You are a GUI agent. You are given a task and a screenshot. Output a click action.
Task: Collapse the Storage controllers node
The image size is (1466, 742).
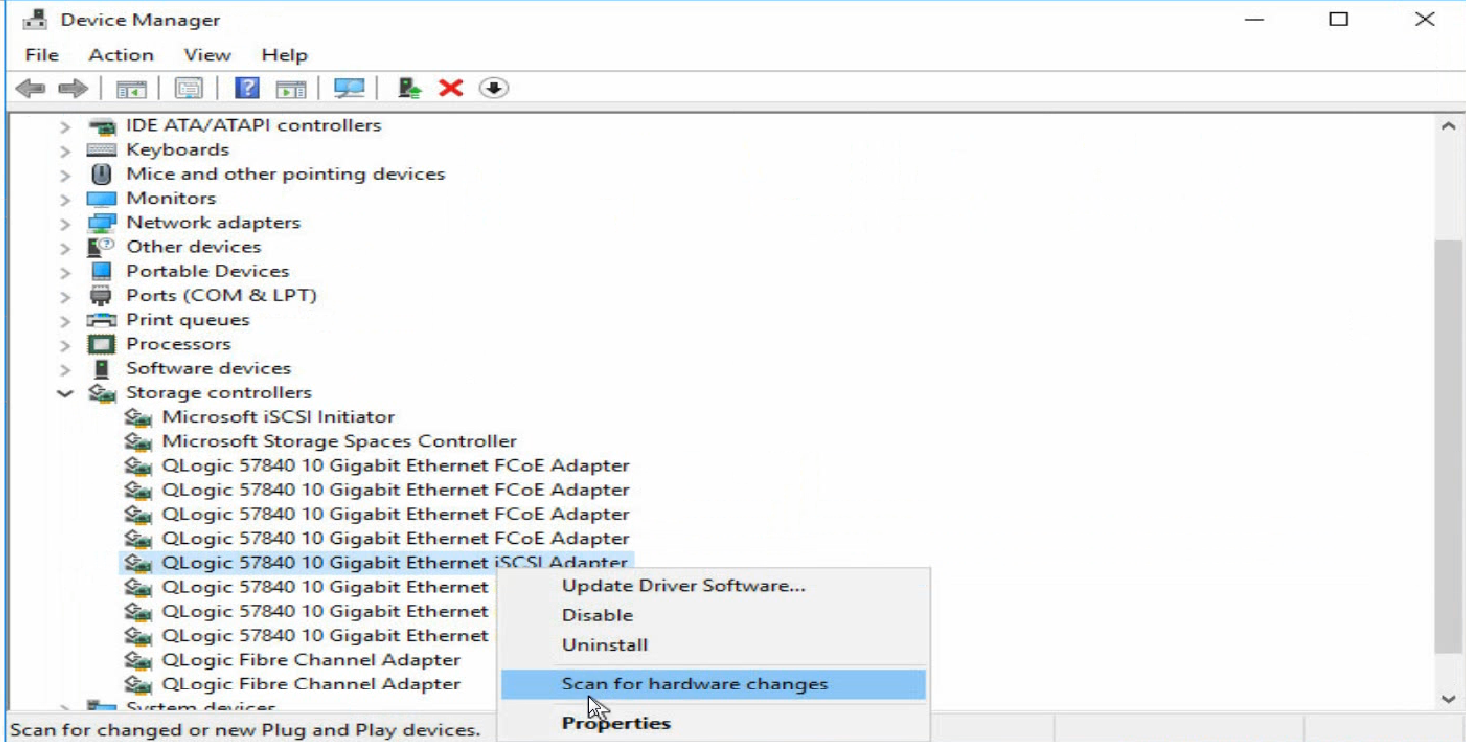(x=65, y=394)
